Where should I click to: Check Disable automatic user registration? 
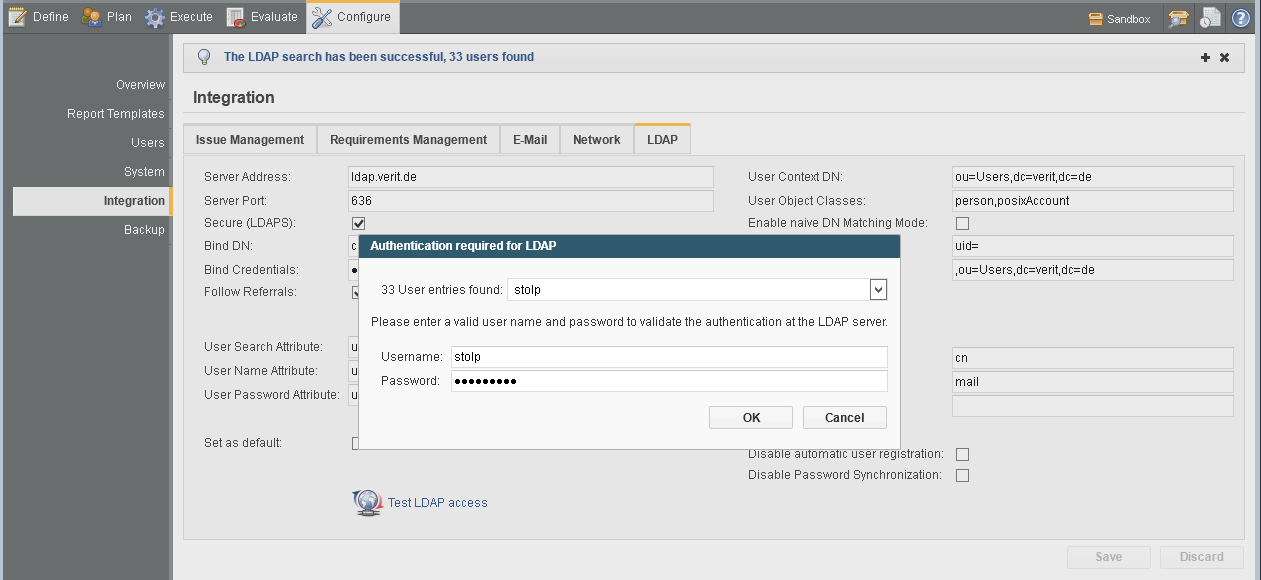tap(962, 454)
